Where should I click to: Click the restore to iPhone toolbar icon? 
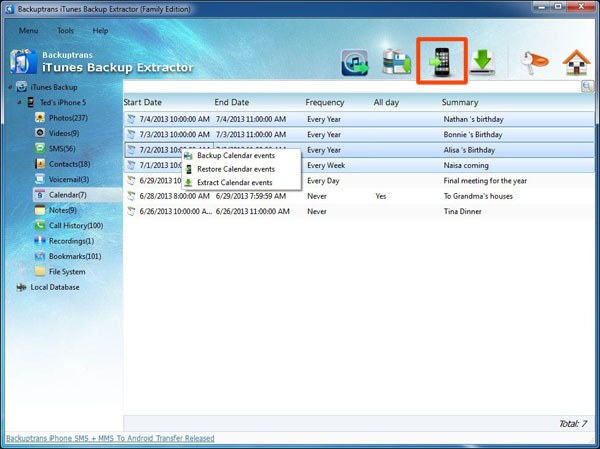point(442,62)
